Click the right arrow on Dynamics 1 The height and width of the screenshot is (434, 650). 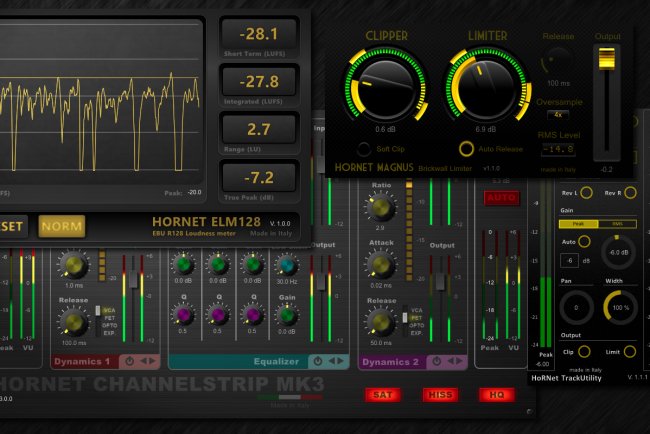pyautogui.click(x=152, y=361)
